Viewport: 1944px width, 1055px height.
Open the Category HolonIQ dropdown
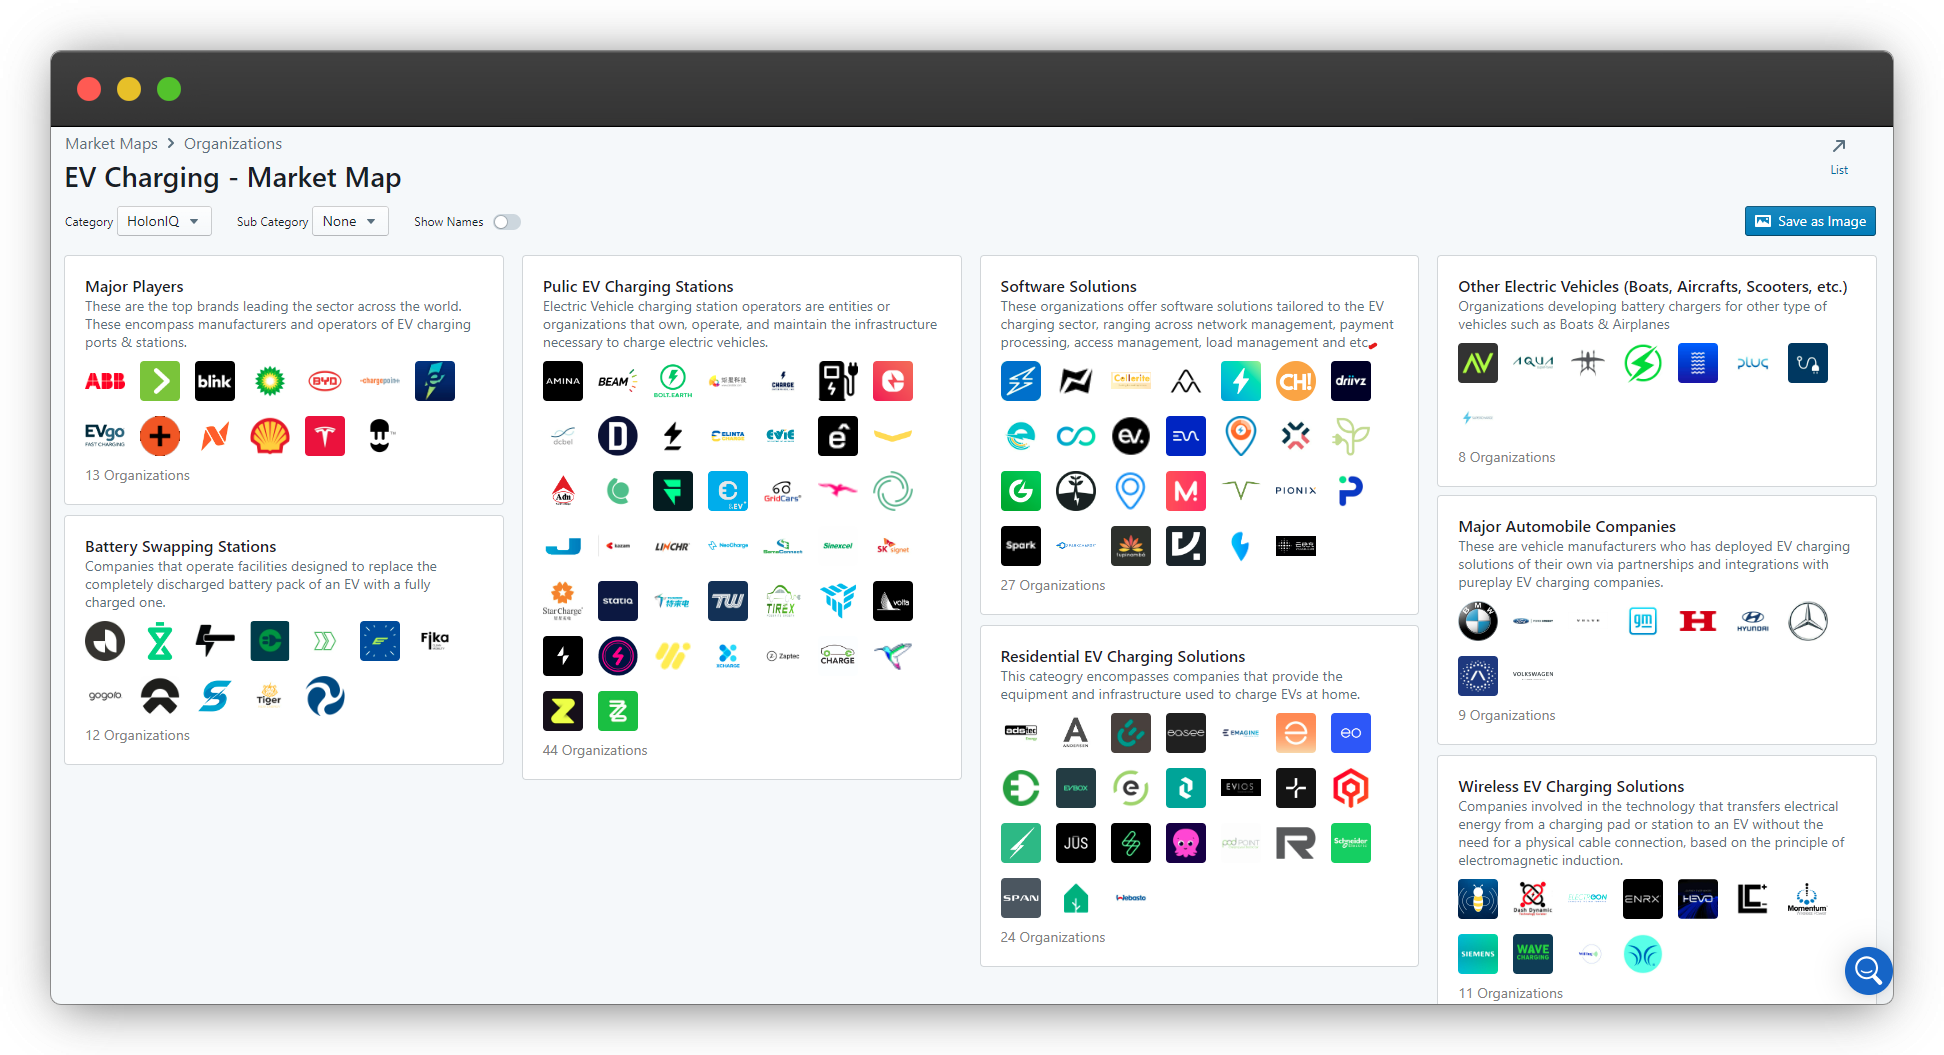(x=164, y=221)
